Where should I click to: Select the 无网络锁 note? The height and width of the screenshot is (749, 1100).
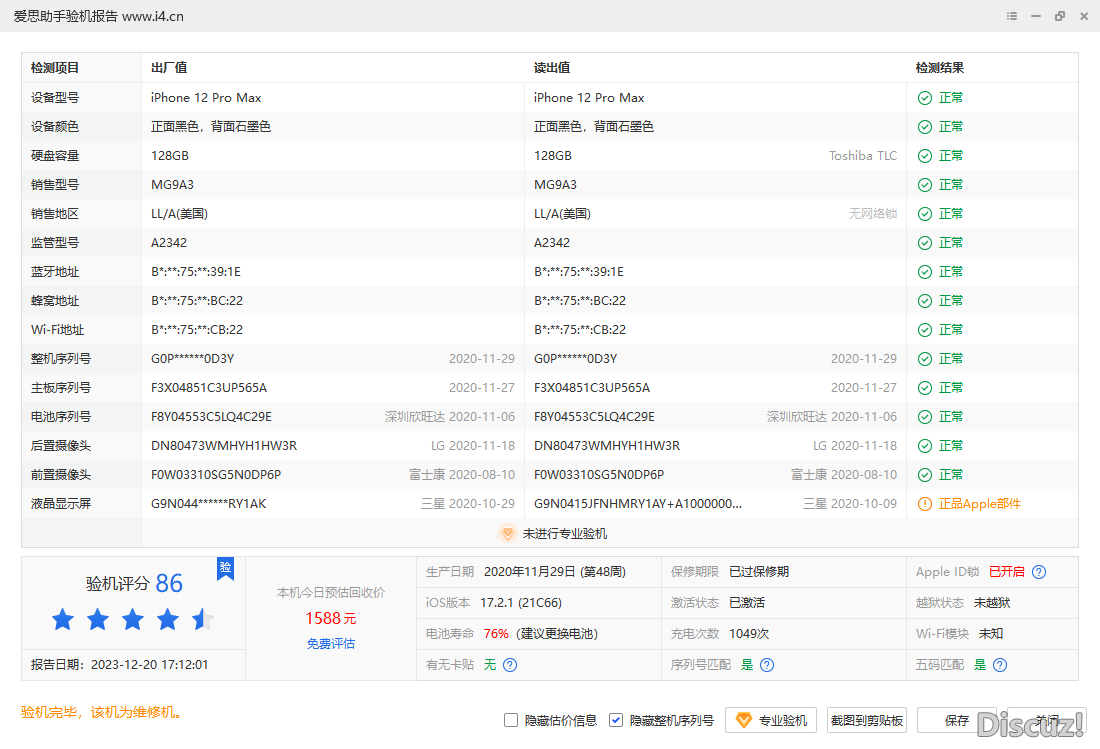click(x=873, y=214)
